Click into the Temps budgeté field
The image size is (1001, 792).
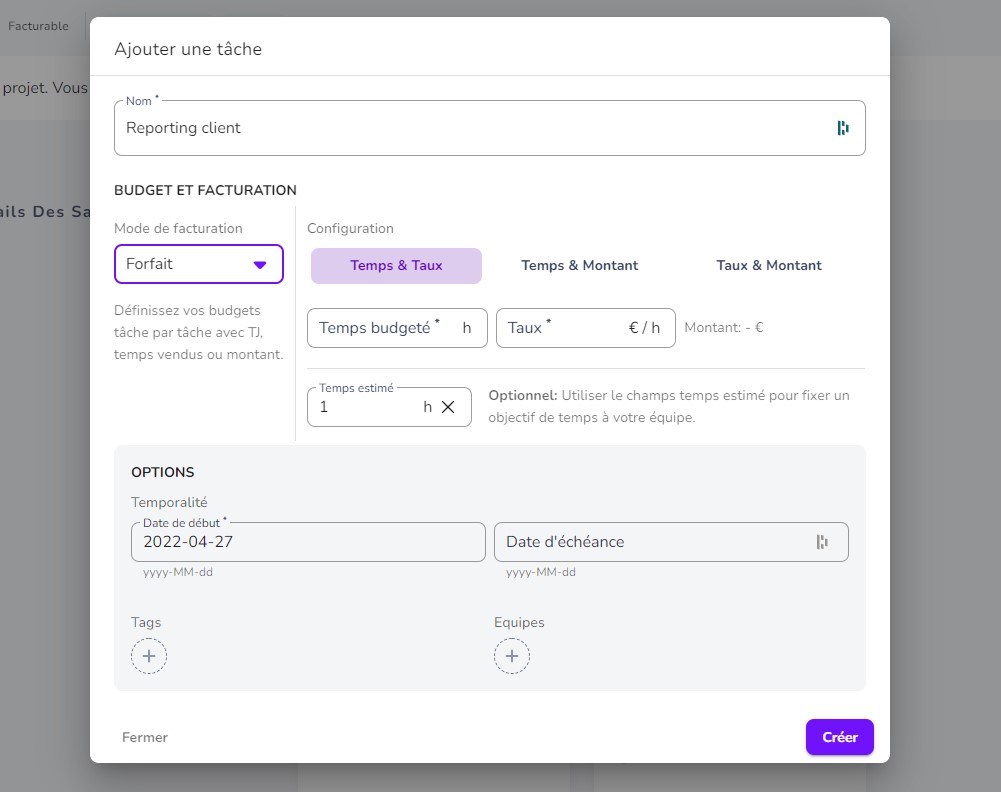pyautogui.click(x=385, y=328)
